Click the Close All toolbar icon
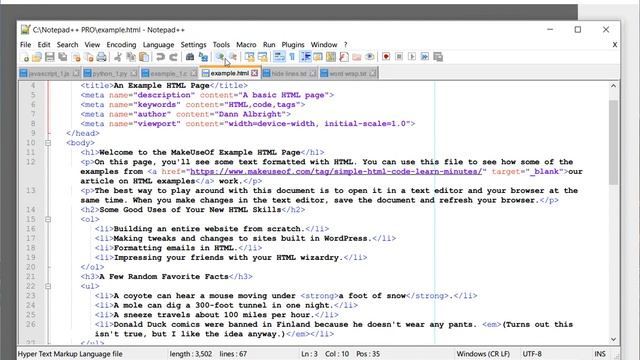Image resolution: width=640 pixels, height=360 pixels. (89, 57)
